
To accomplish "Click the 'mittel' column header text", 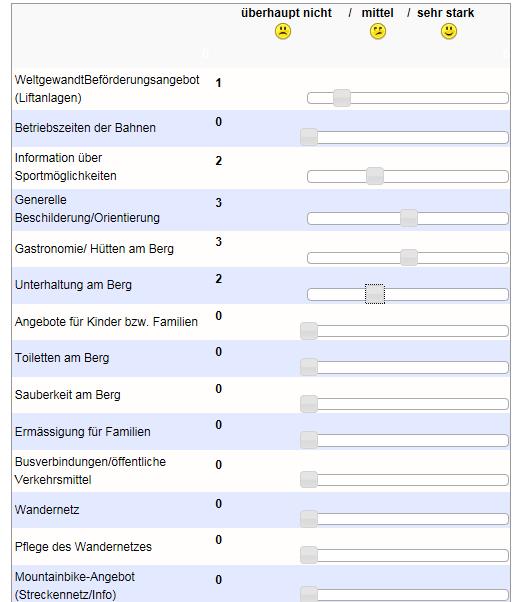I will point(377,13).
